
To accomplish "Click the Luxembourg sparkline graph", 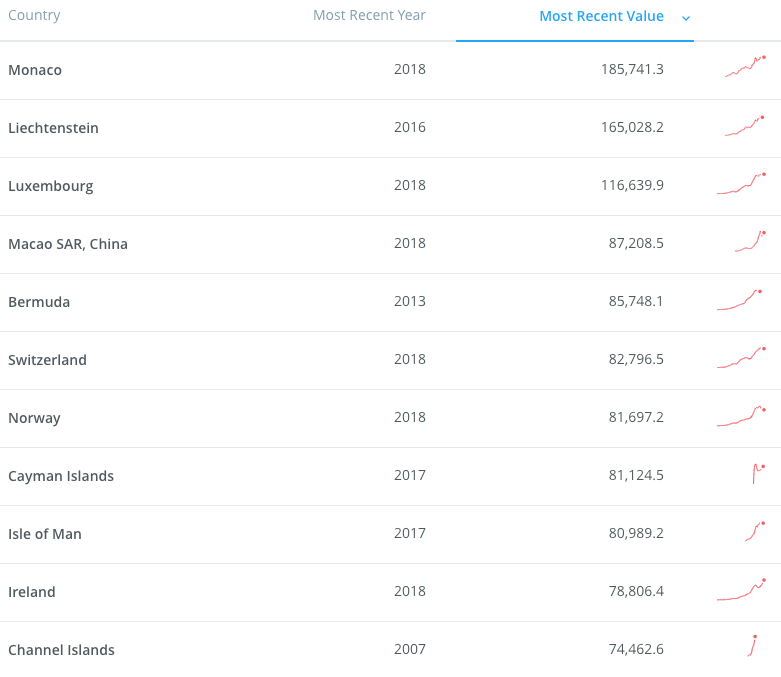I will [x=741, y=184].
